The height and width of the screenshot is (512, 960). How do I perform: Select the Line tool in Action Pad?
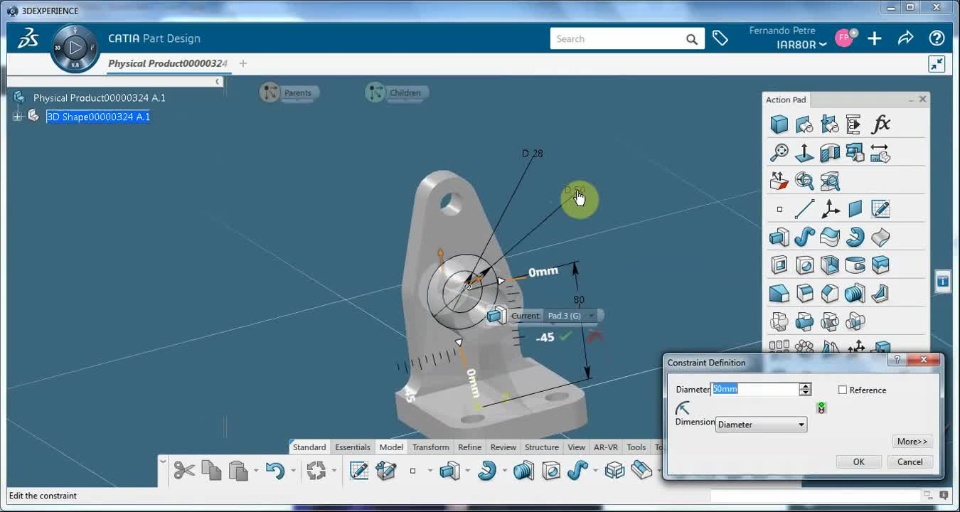tap(804, 209)
